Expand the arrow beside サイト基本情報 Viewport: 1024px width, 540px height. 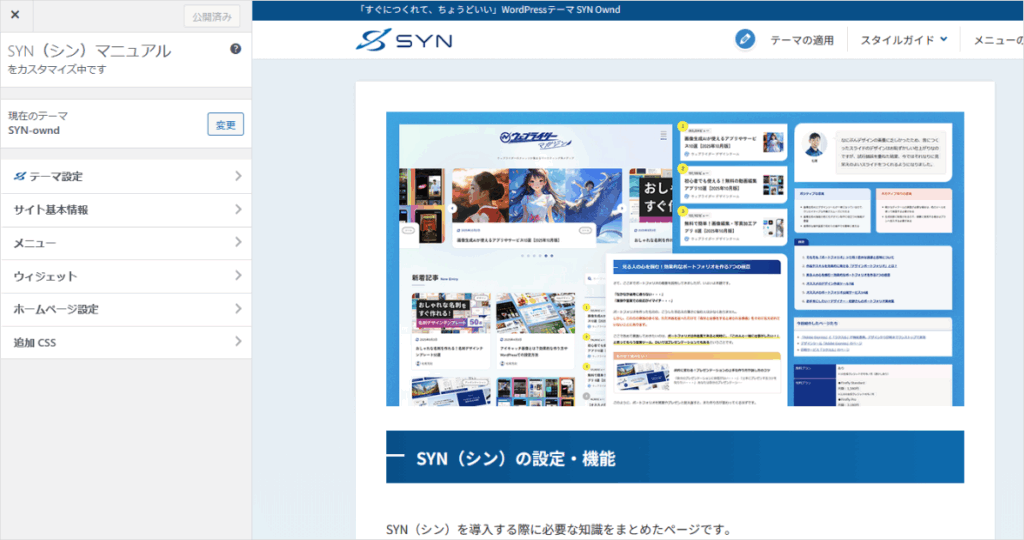(x=238, y=209)
